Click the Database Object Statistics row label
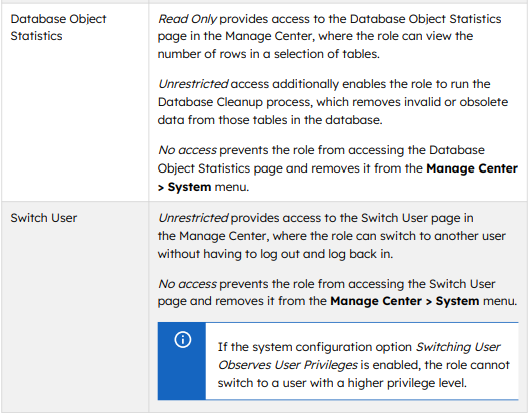 tap(58, 27)
